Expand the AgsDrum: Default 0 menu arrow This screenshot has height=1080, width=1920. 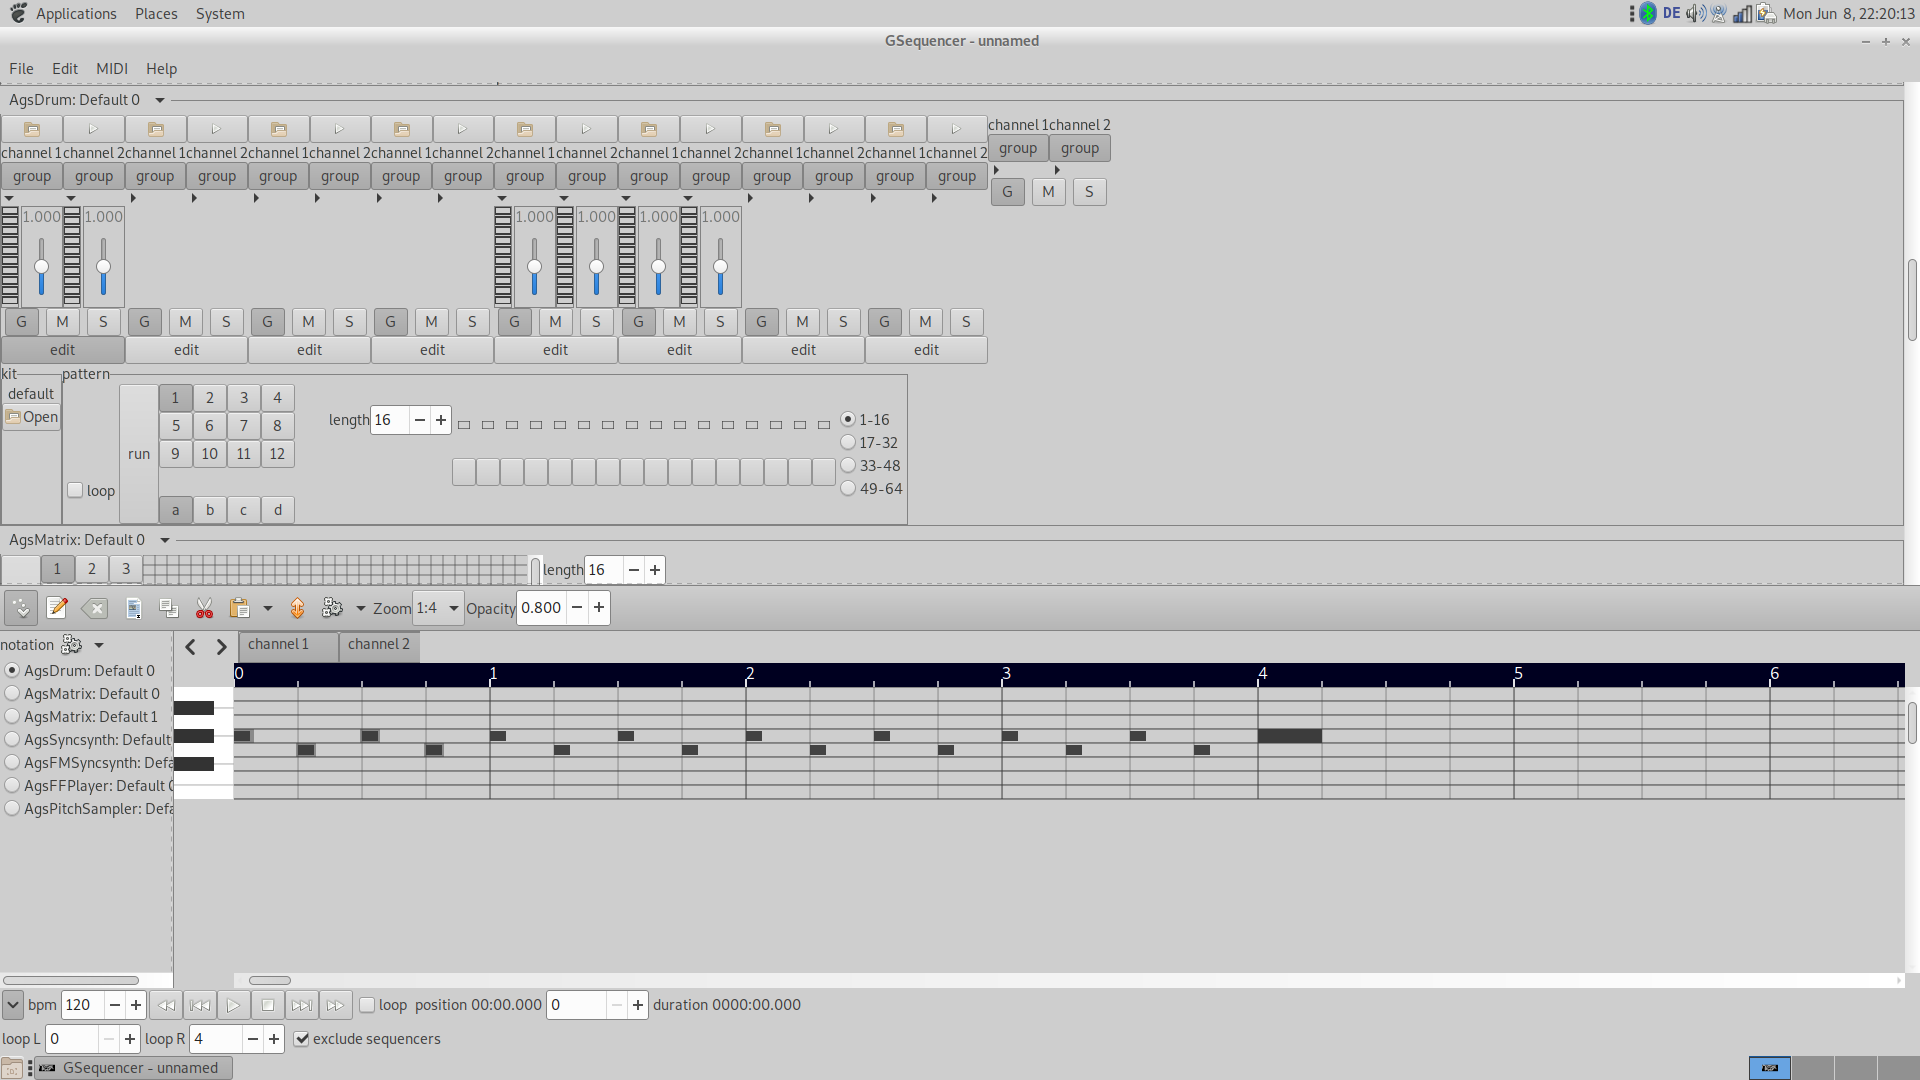tap(160, 100)
